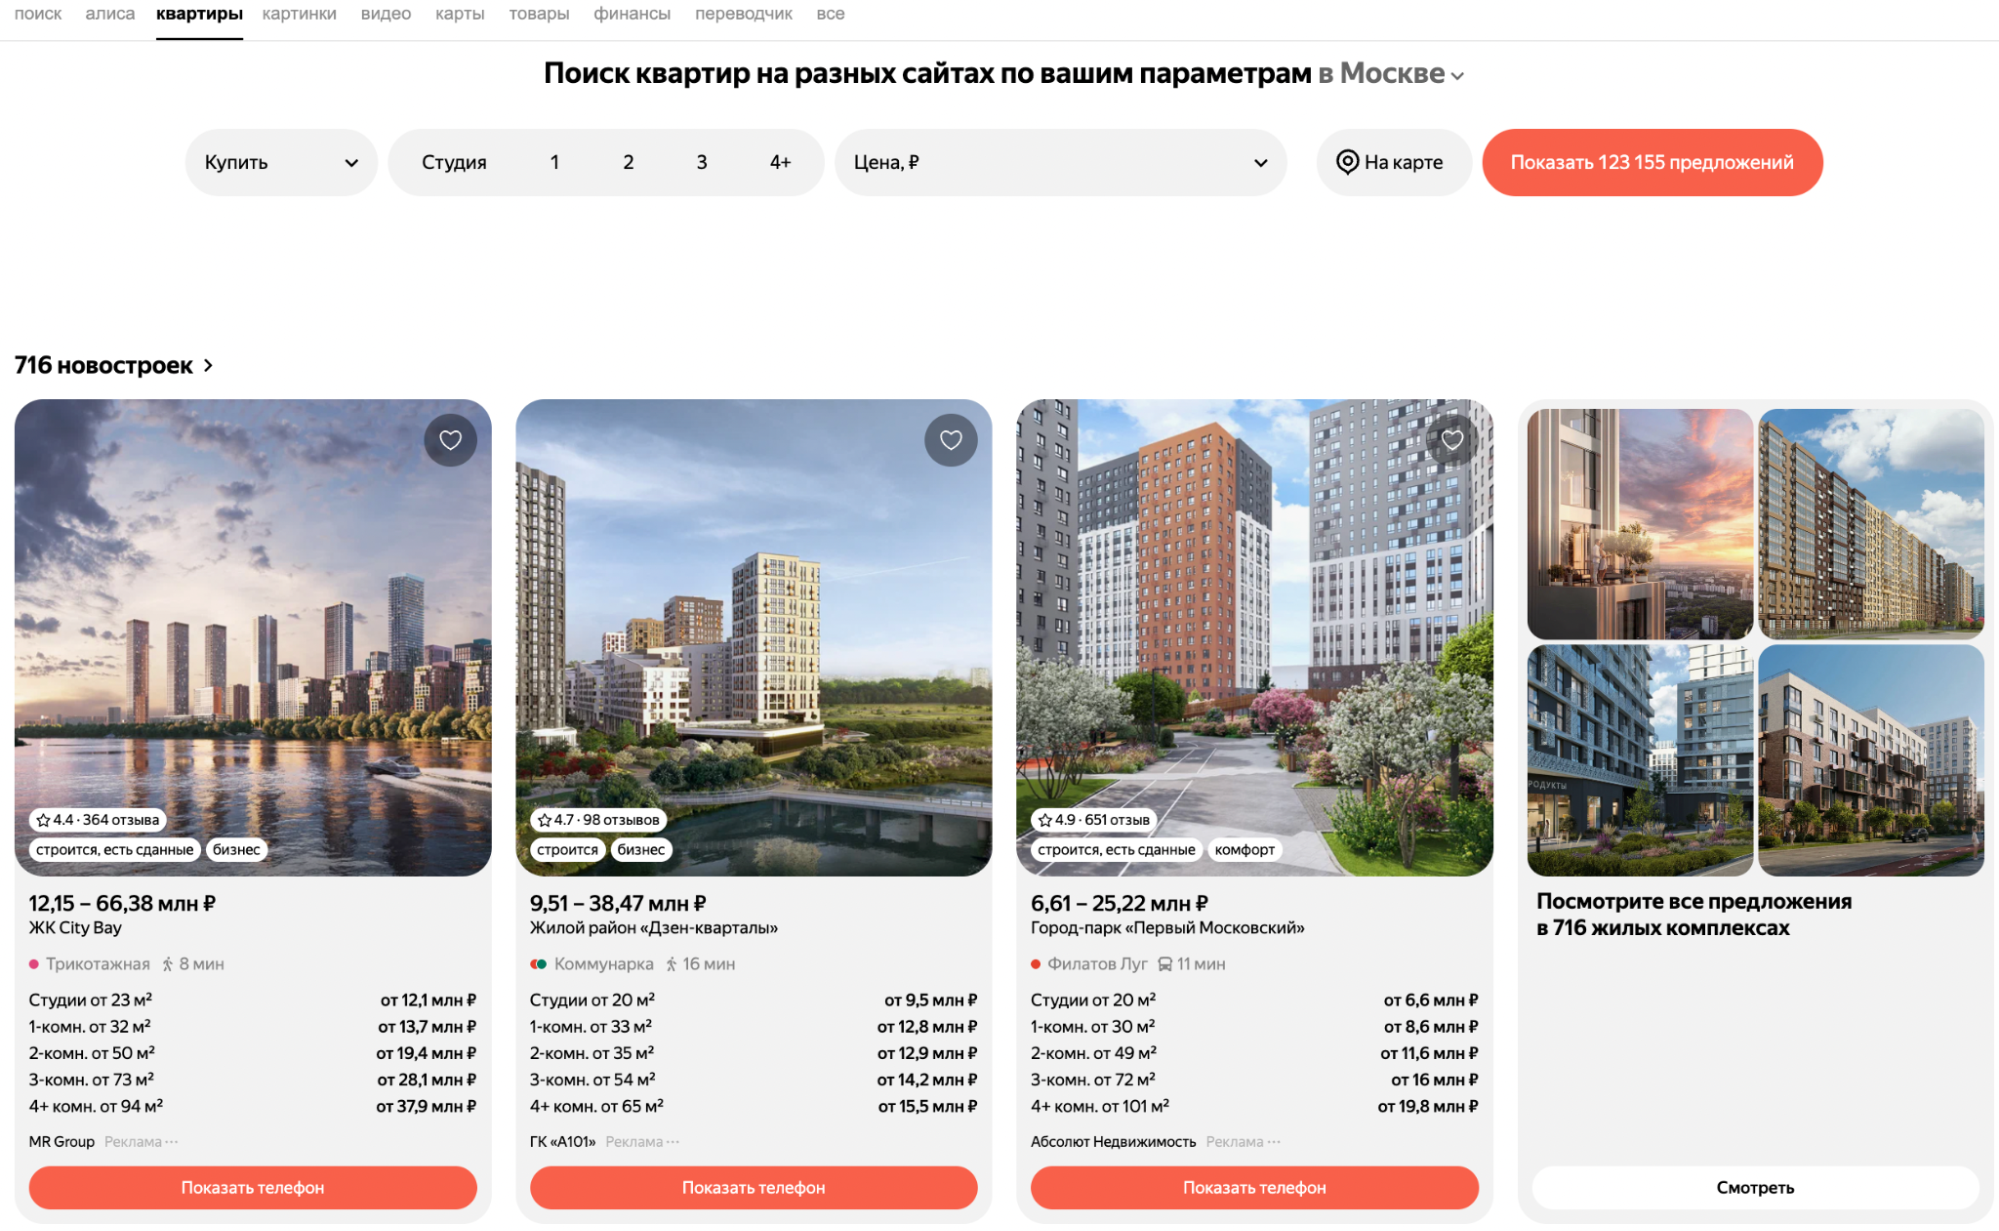Click the transport icon by Филатов Луг 11 мин

point(1165,965)
